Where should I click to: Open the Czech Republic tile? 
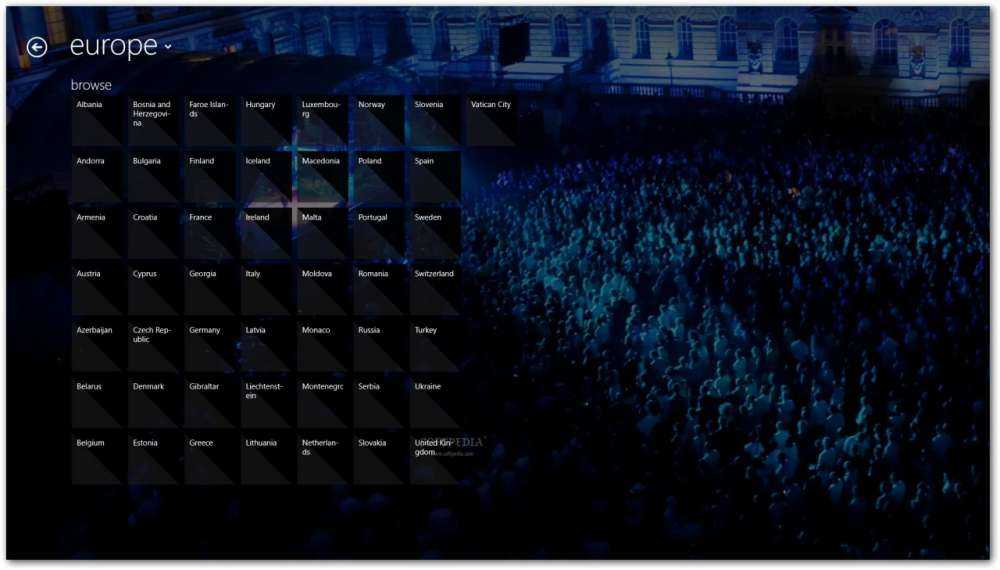click(153, 347)
